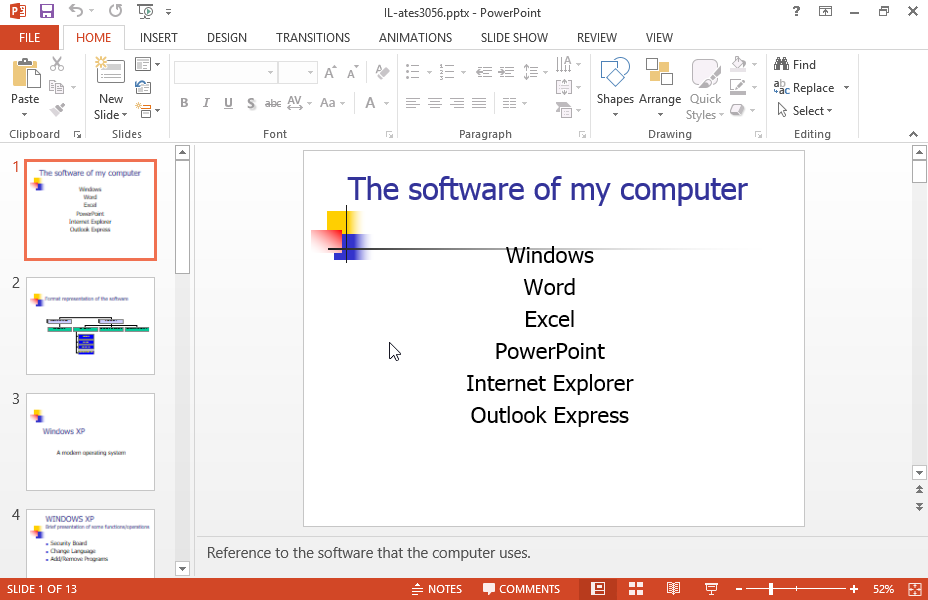
Task: Open Customize Quick Access Toolbar arrow
Action: [x=169, y=11]
